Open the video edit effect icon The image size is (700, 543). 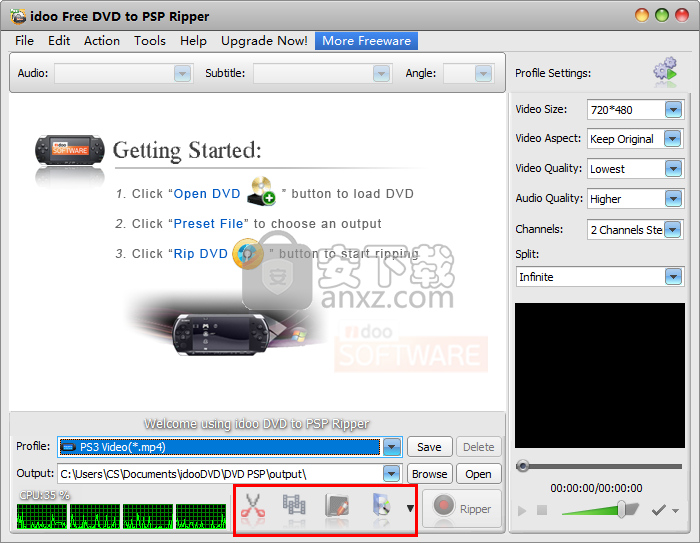(337, 506)
